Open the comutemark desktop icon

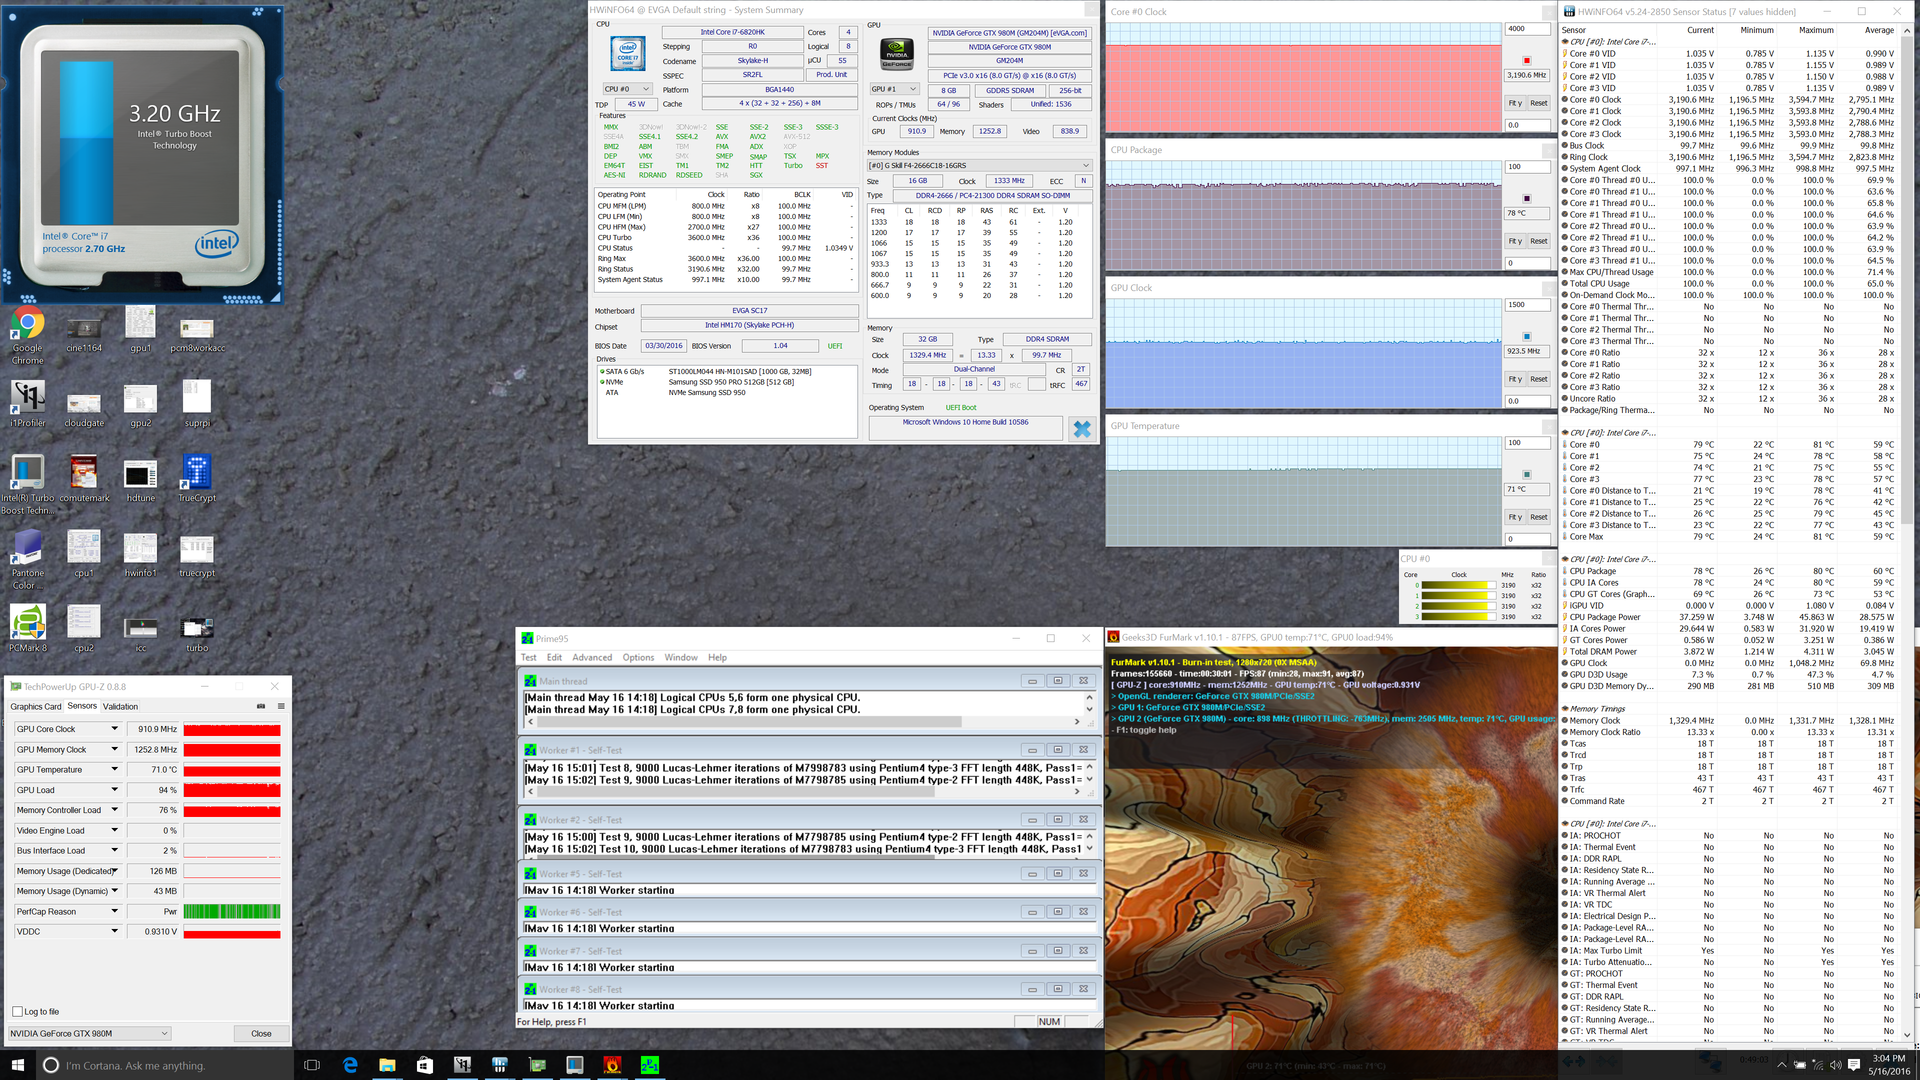pyautogui.click(x=84, y=479)
